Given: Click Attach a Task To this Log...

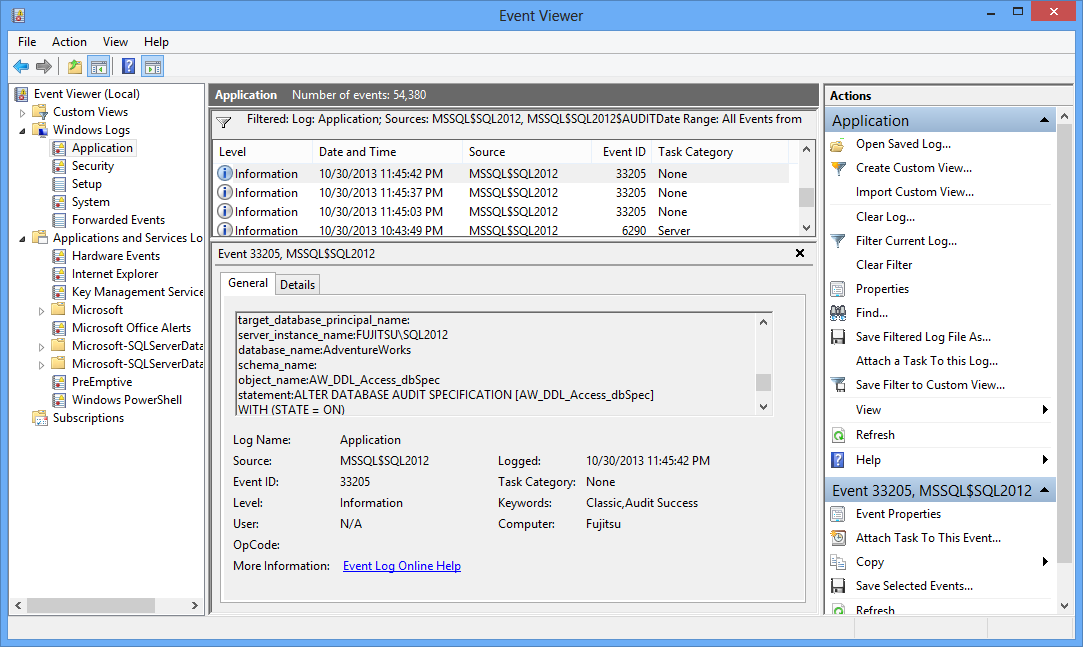Looking at the screenshot, I should point(926,361).
